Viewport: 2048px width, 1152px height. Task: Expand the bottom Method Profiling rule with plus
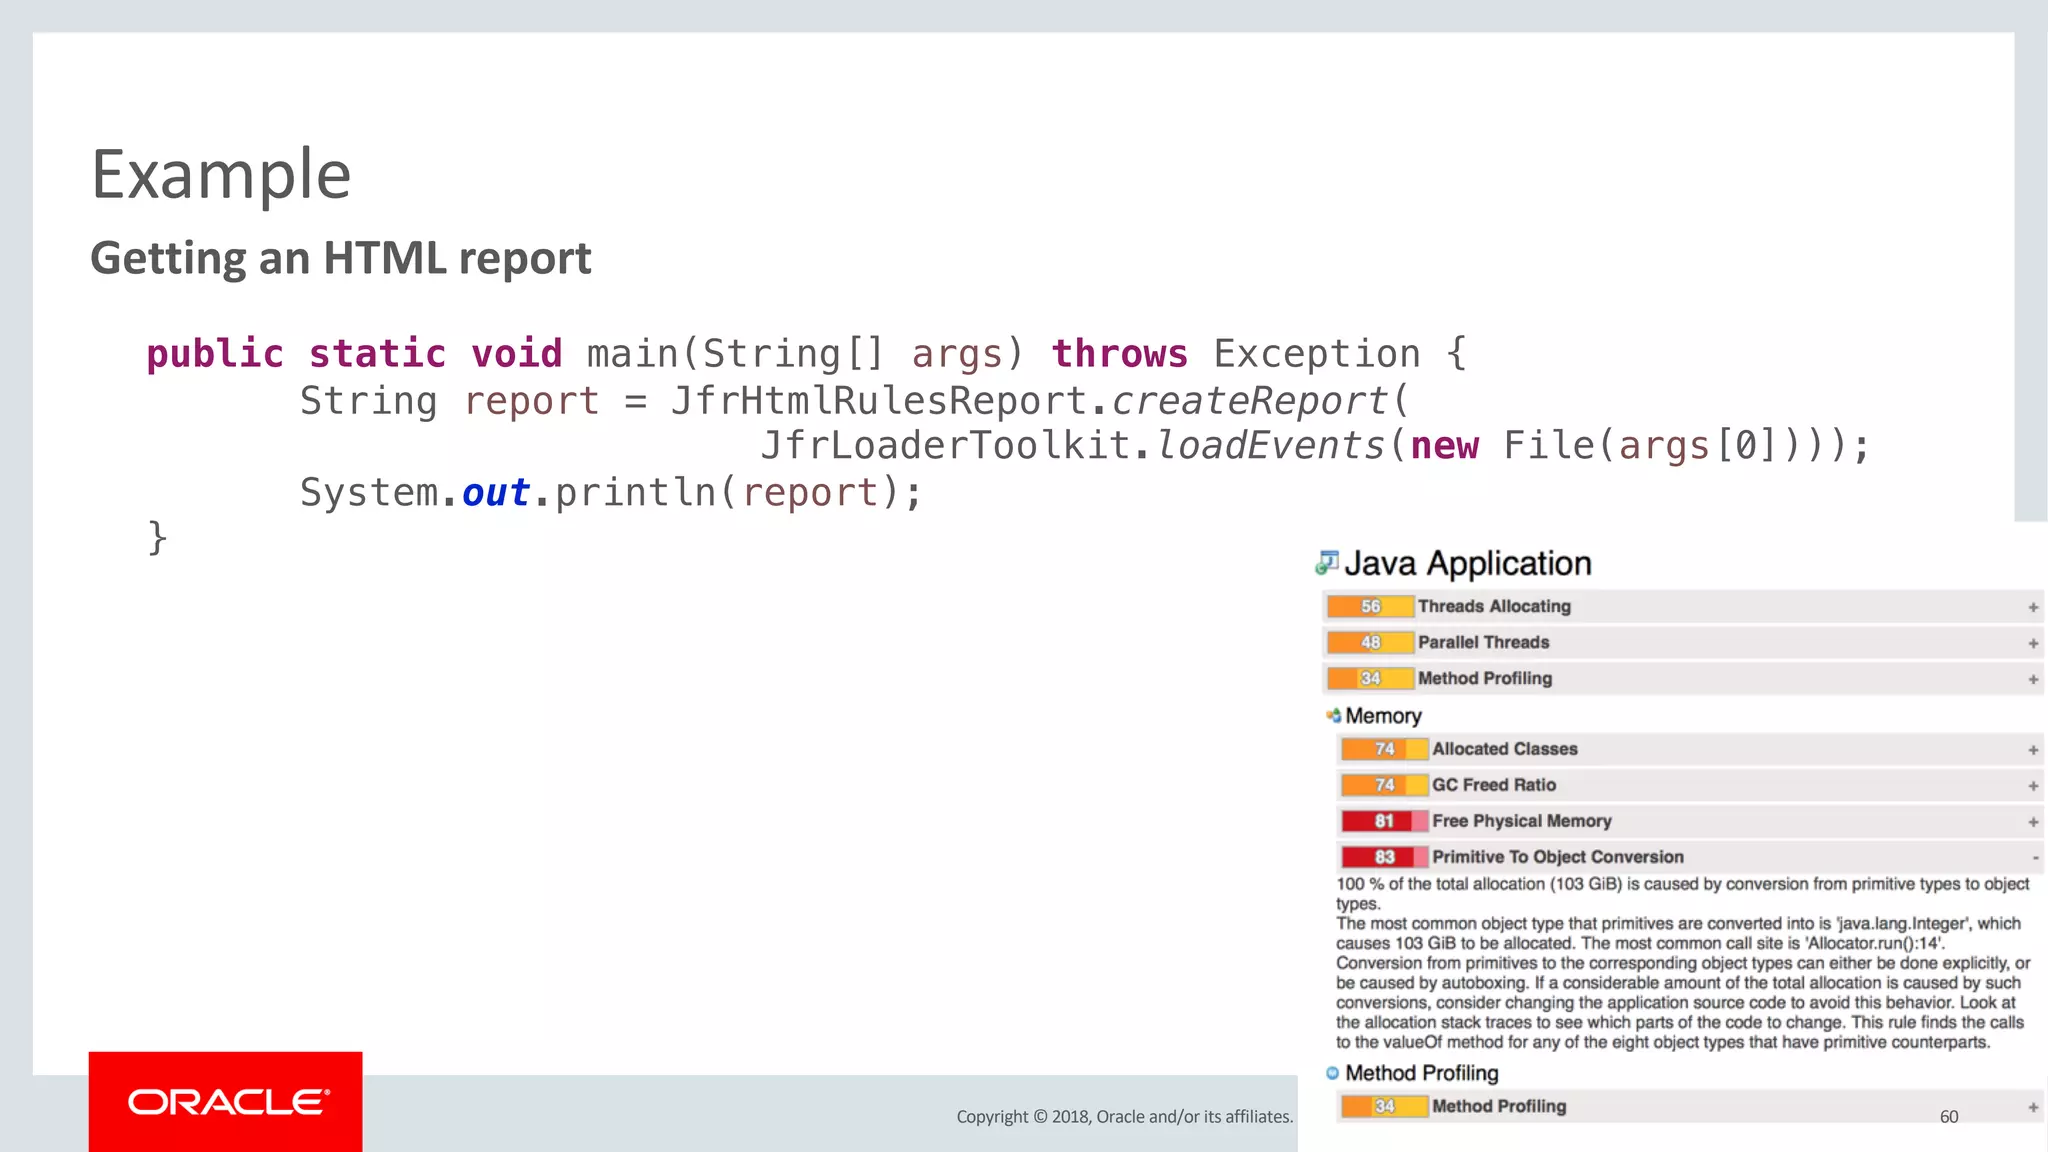click(x=2033, y=1107)
